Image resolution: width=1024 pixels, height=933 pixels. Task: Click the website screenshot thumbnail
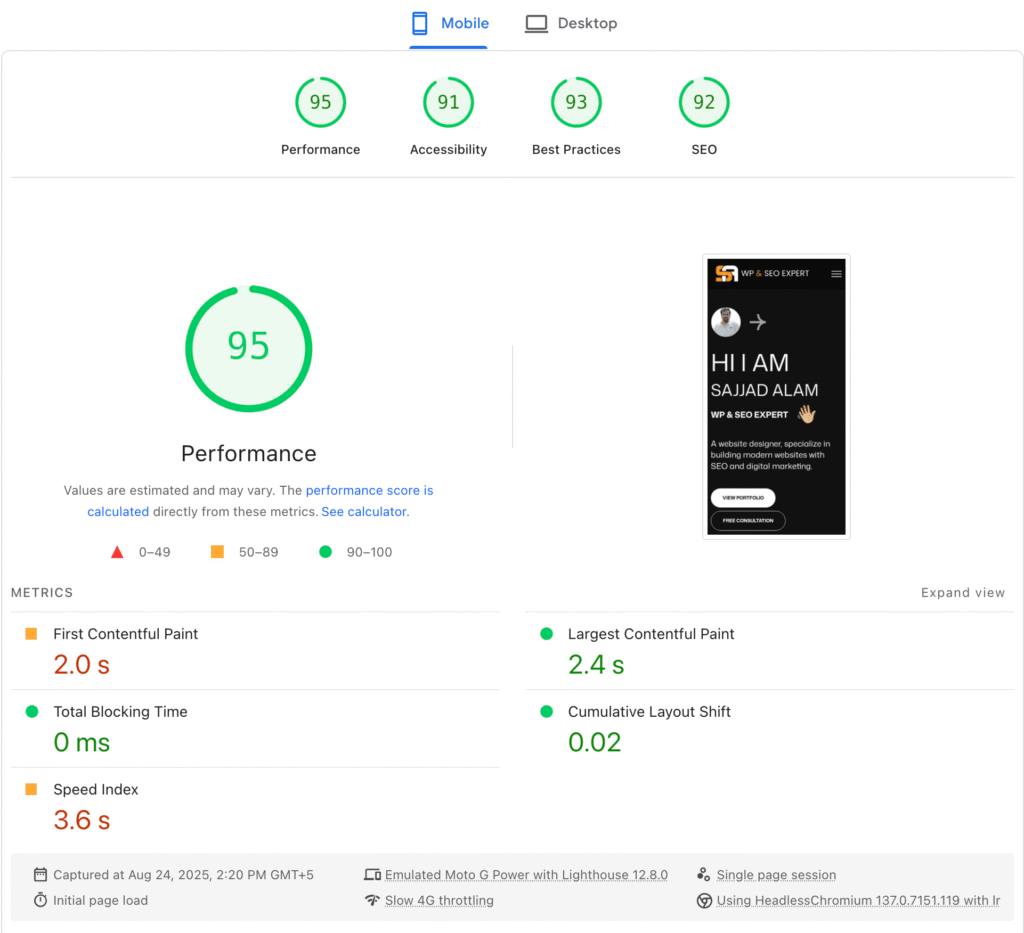(x=776, y=395)
